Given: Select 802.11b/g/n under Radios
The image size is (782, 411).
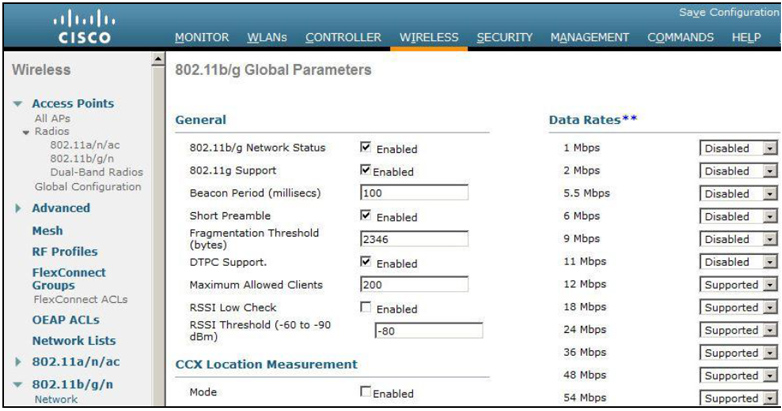Looking at the screenshot, I should tap(82, 159).
